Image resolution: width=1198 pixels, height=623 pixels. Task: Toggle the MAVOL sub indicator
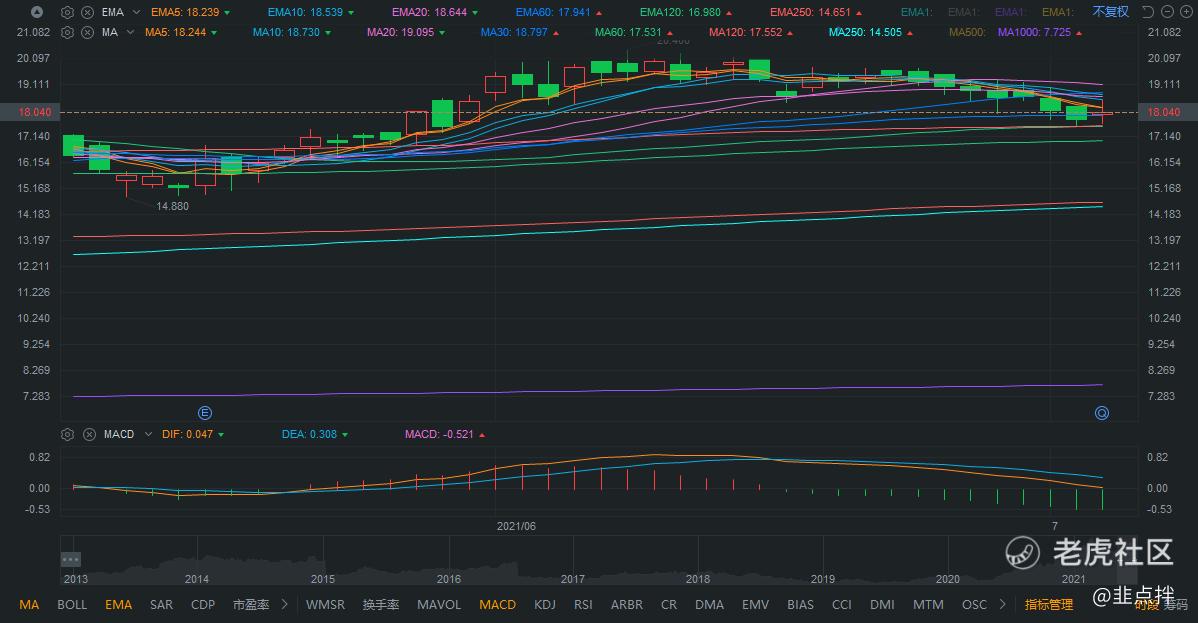[439, 605]
